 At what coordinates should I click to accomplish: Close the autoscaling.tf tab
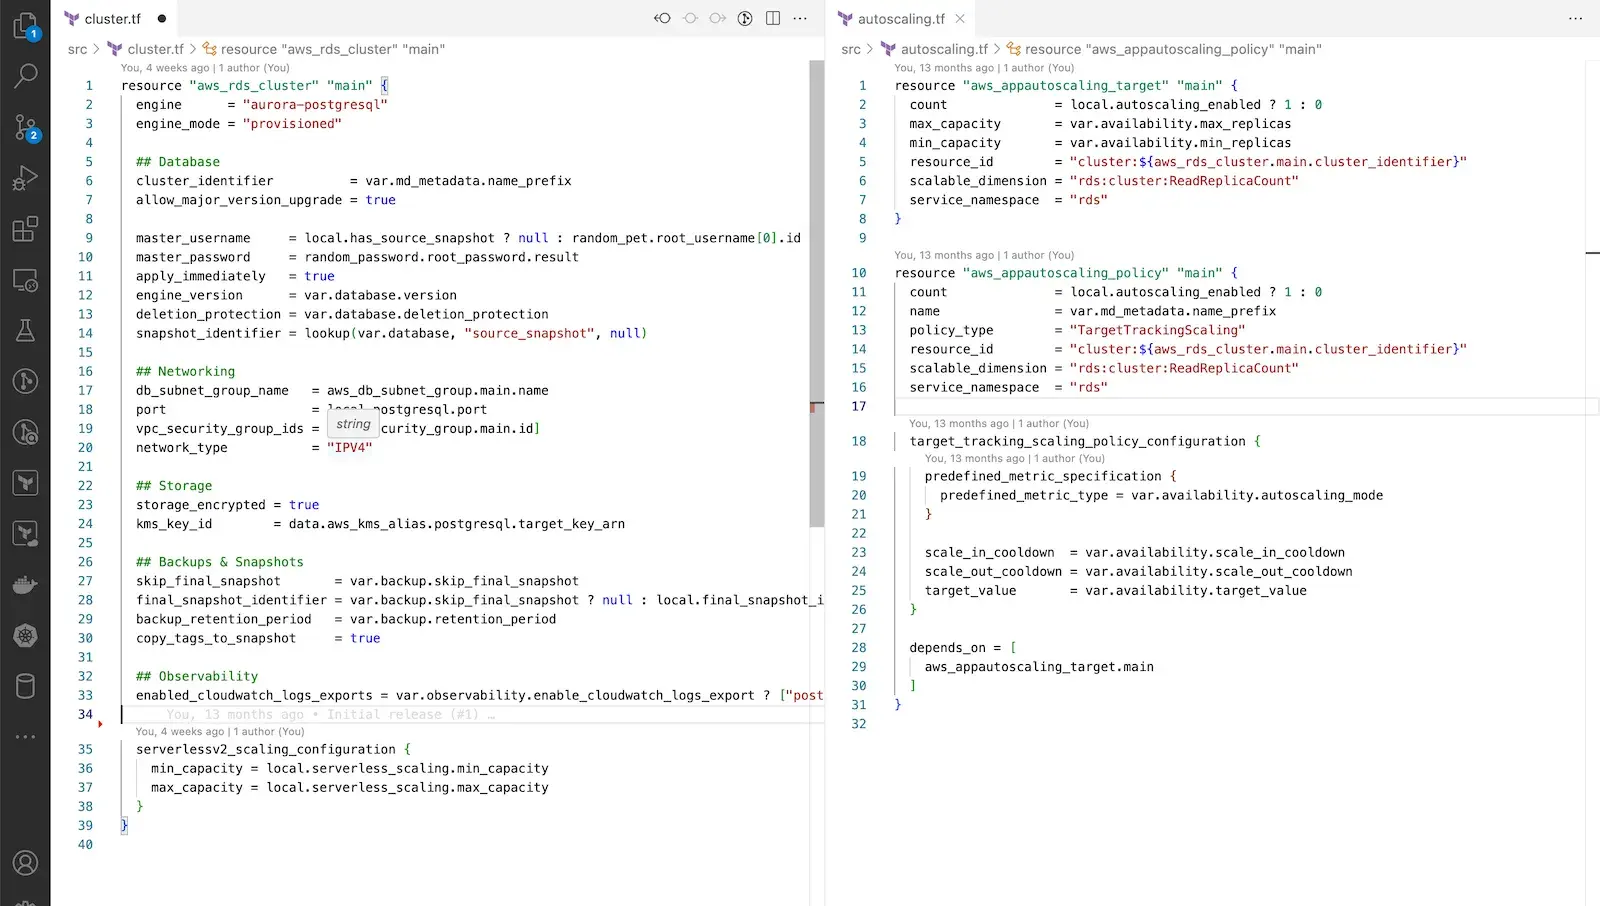(960, 19)
